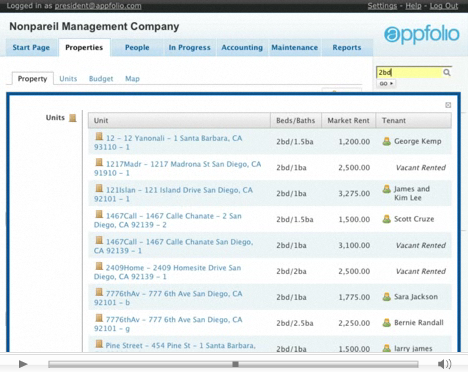The width and height of the screenshot is (468, 372).
Task: Open the 2409 Homesite Drive unit link
Action: coord(167,272)
